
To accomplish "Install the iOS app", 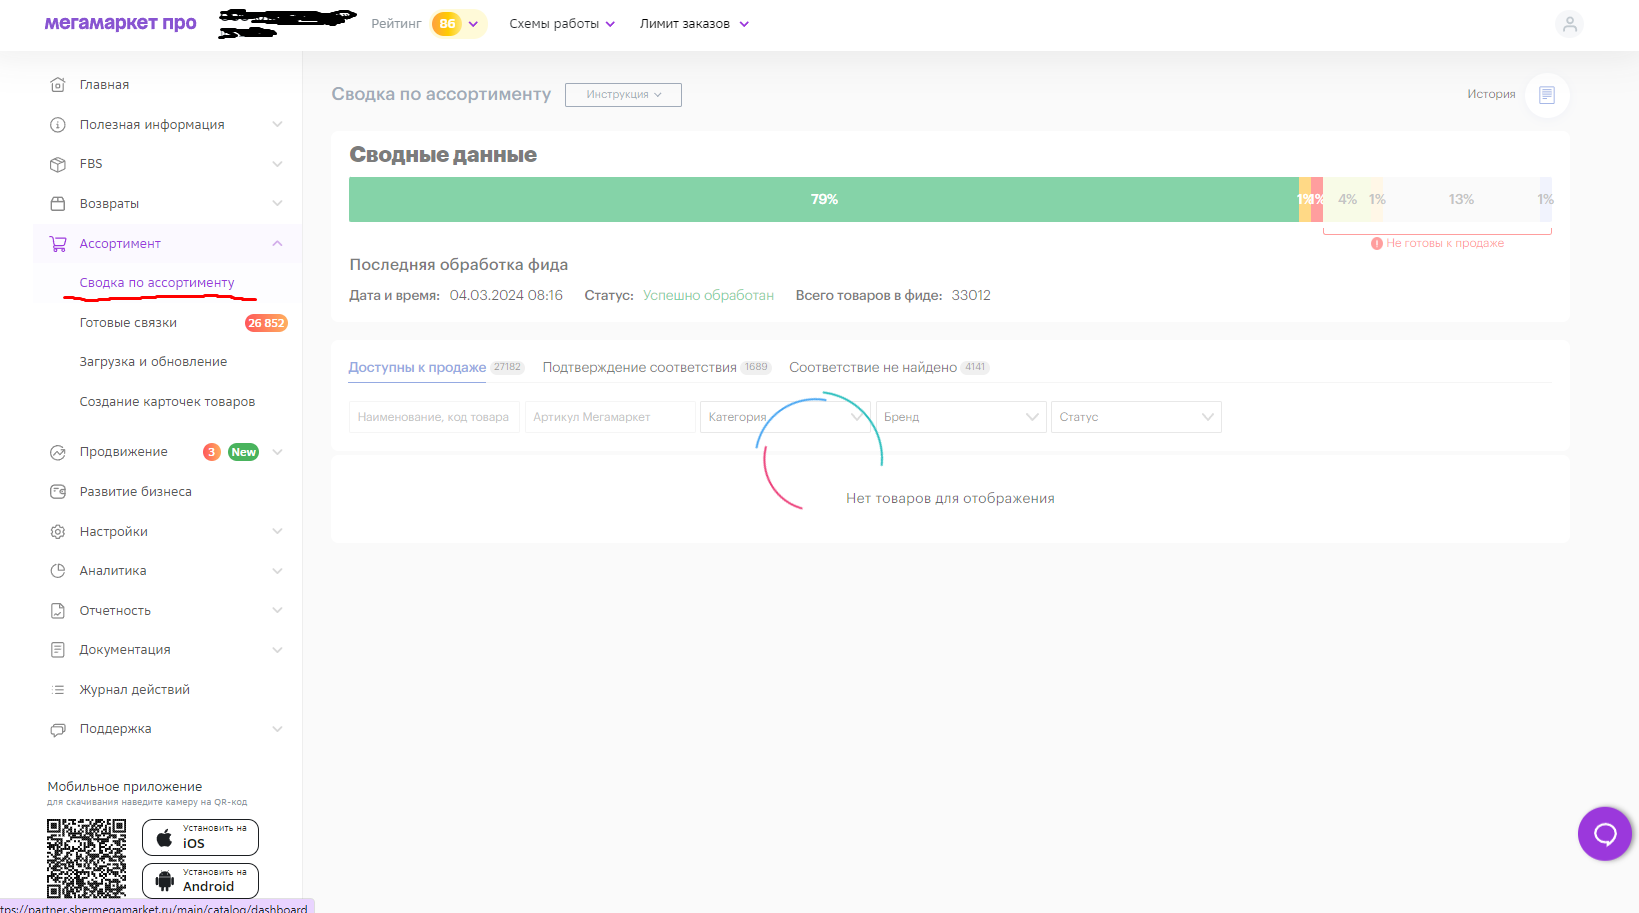I will pos(200,837).
